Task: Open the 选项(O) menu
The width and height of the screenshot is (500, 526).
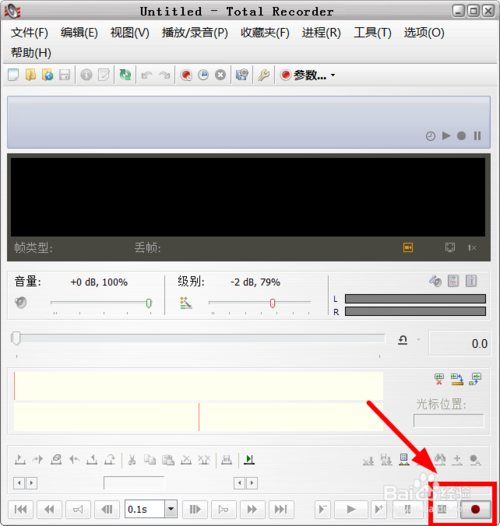Action: pyautogui.click(x=424, y=33)
